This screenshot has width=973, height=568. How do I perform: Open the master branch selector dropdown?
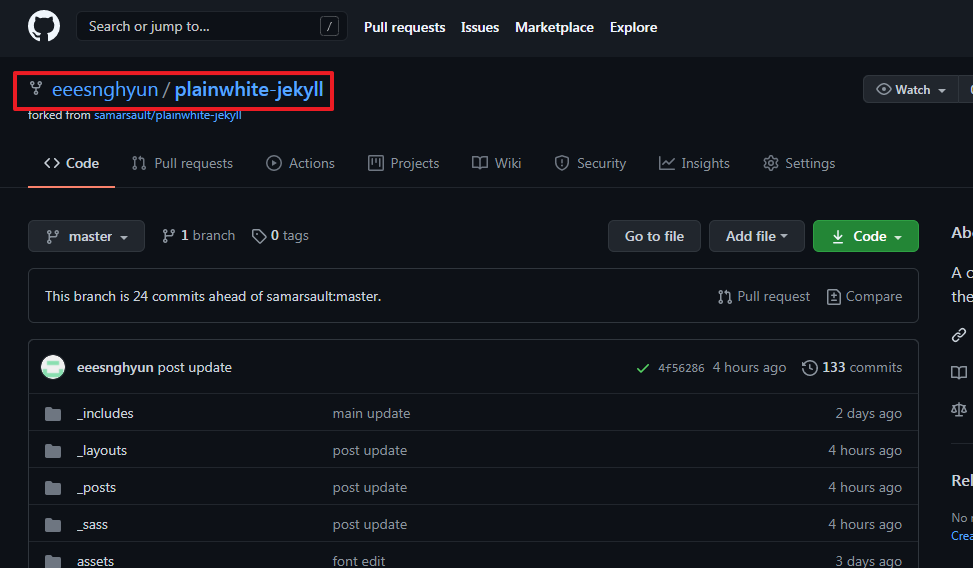pyautogui.click(x=86, y=236)
